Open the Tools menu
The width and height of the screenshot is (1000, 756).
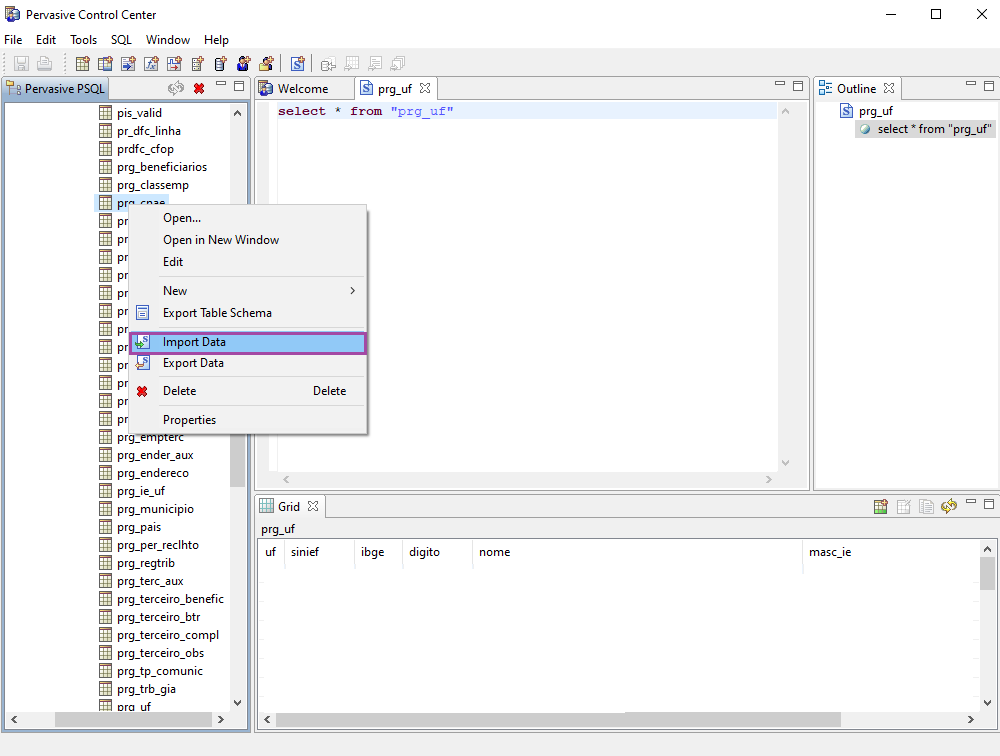pyautogui.click(x=83, y=40)
